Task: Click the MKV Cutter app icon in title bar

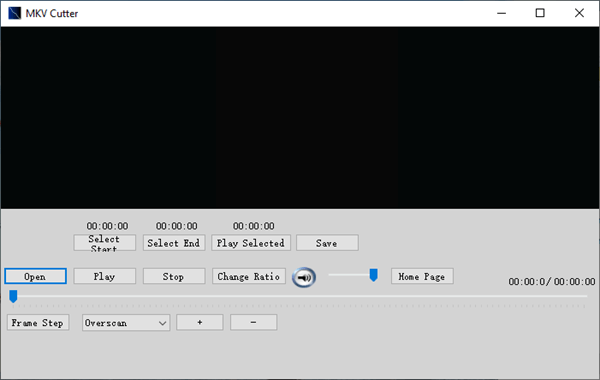Action: pyautogui.click(x=15, y=13)
